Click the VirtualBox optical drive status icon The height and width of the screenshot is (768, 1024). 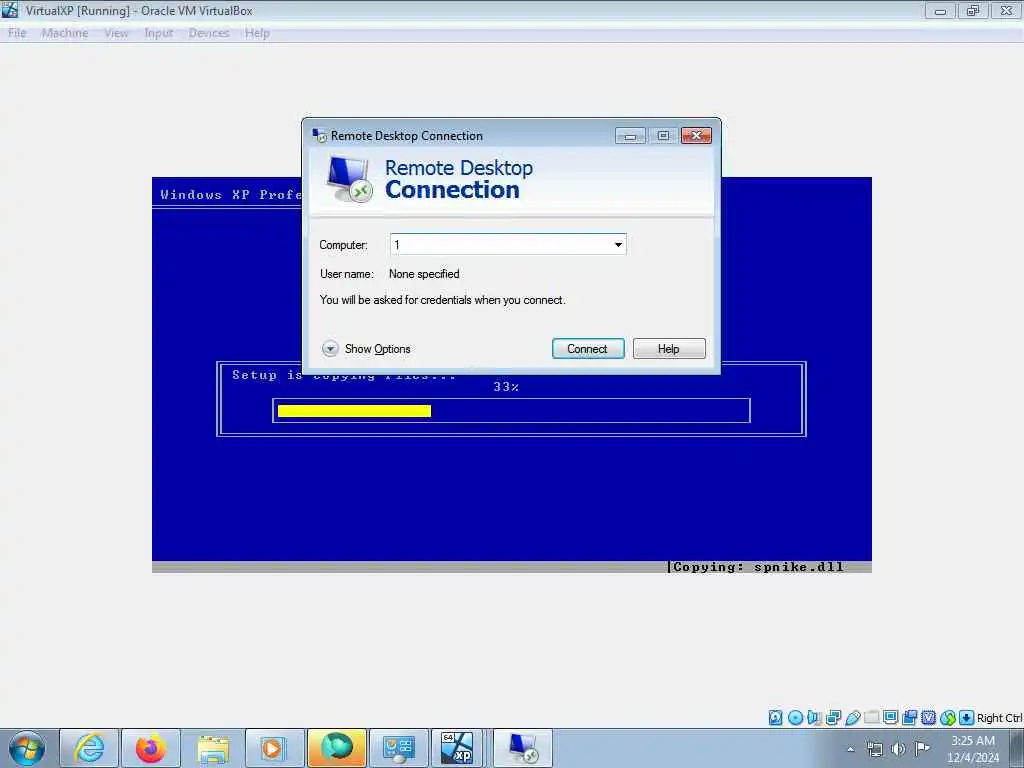click(795, 718)
